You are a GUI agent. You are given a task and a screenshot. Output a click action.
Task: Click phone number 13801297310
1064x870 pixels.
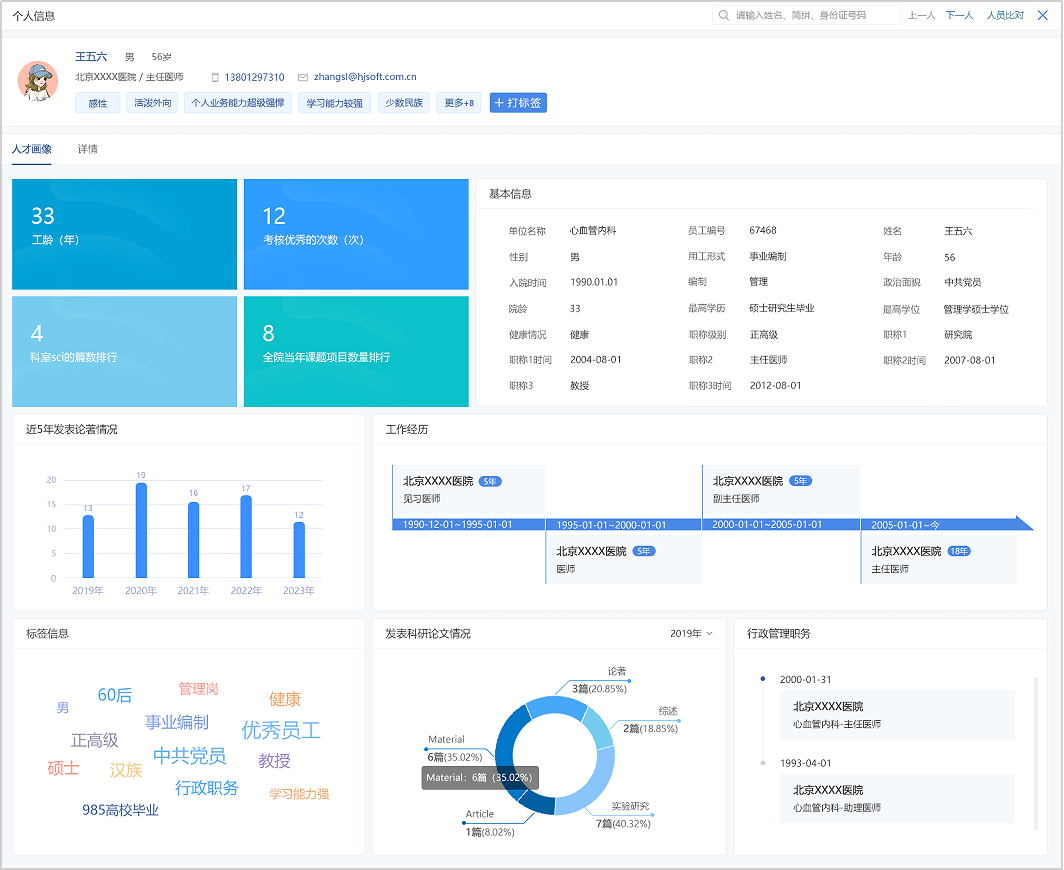point(254,77)
